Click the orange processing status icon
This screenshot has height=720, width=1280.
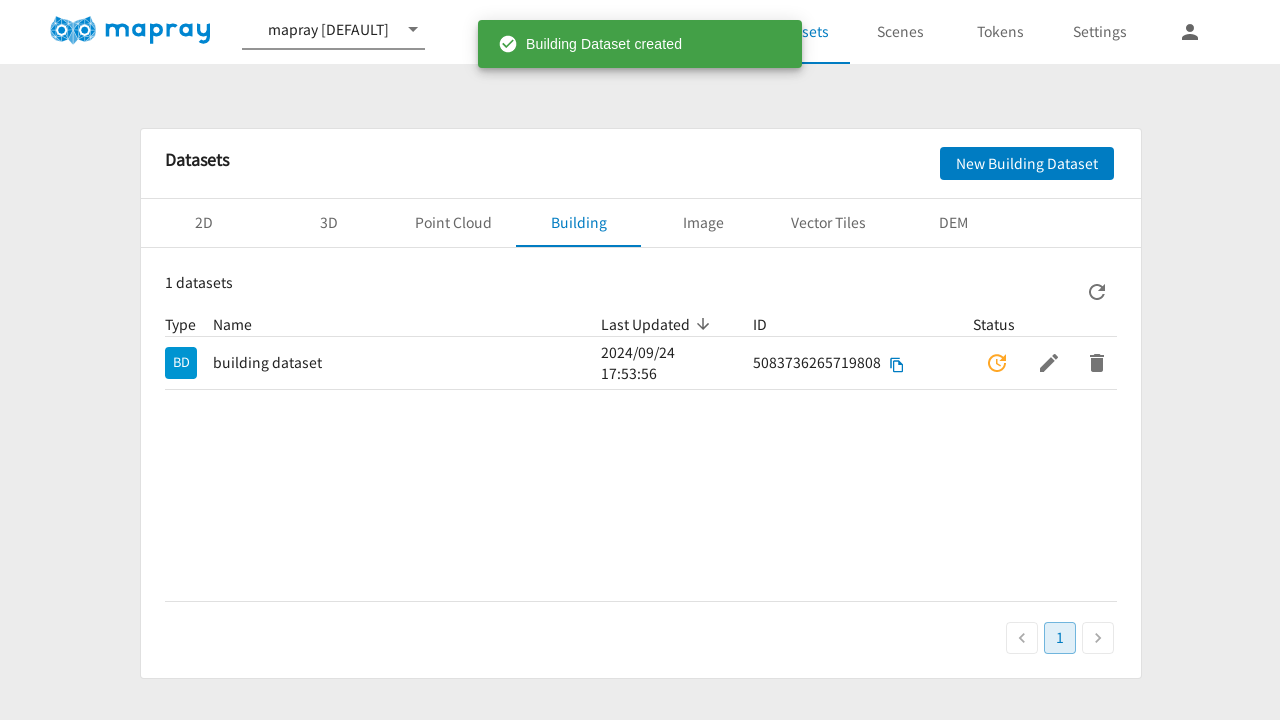point(996,363)
